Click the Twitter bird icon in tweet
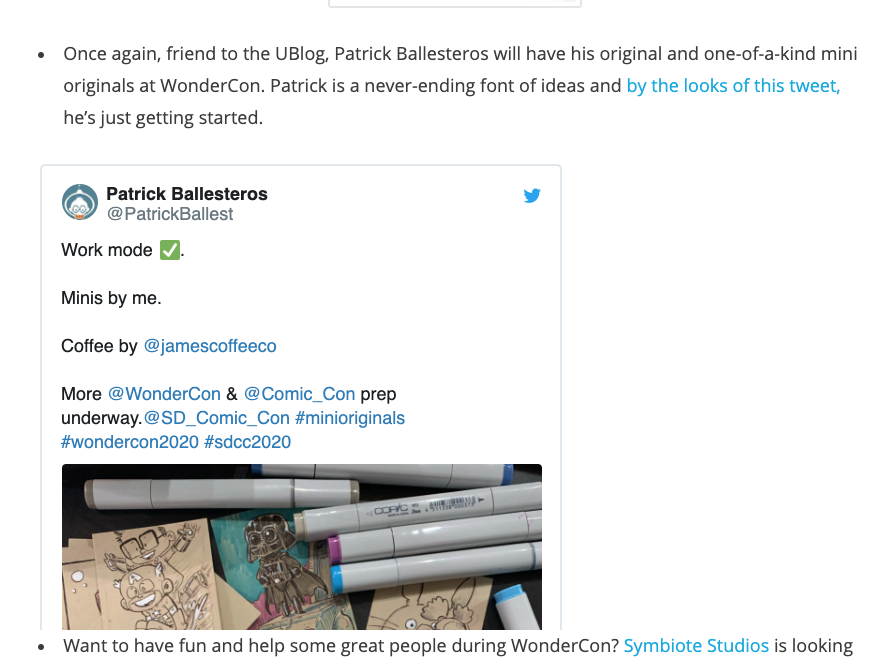Screen dimensions: 882x670 coord(532,196)
